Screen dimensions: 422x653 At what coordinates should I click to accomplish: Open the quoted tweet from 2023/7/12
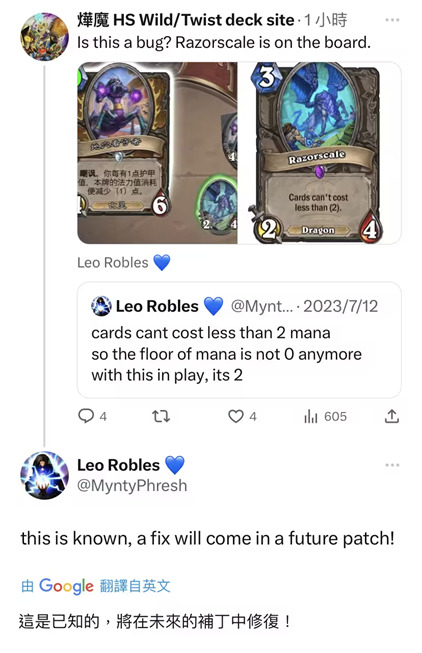(239, 340)
